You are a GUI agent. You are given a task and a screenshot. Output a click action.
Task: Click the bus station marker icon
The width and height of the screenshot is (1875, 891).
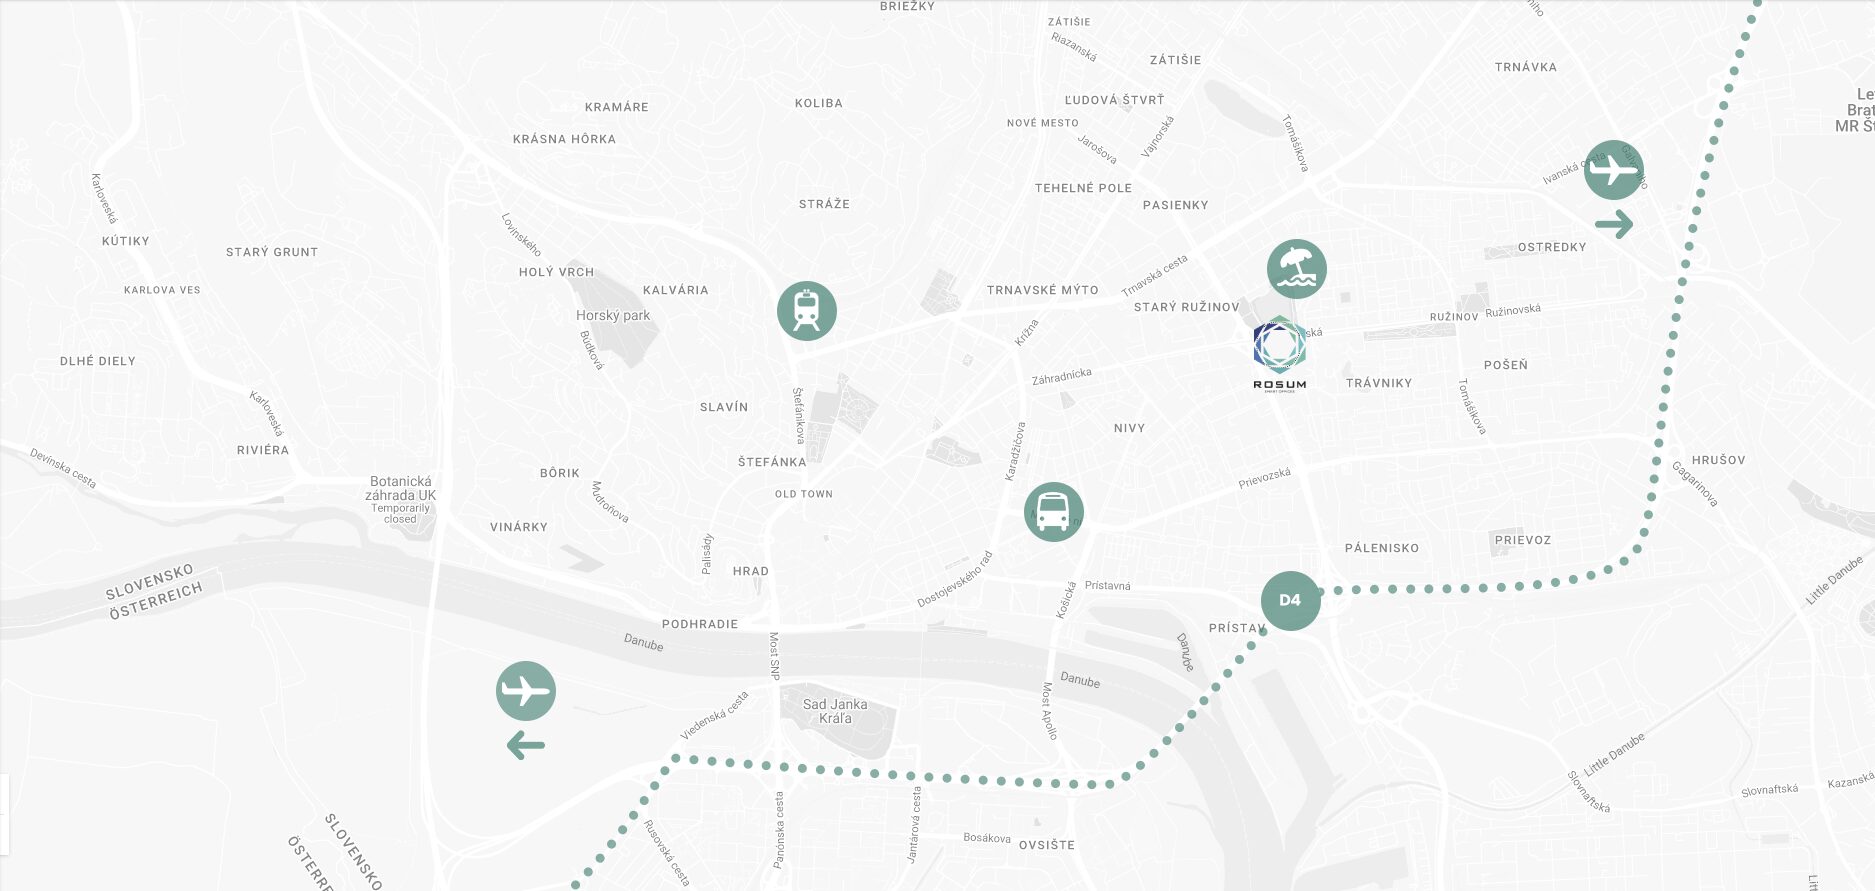point(1054,512)
